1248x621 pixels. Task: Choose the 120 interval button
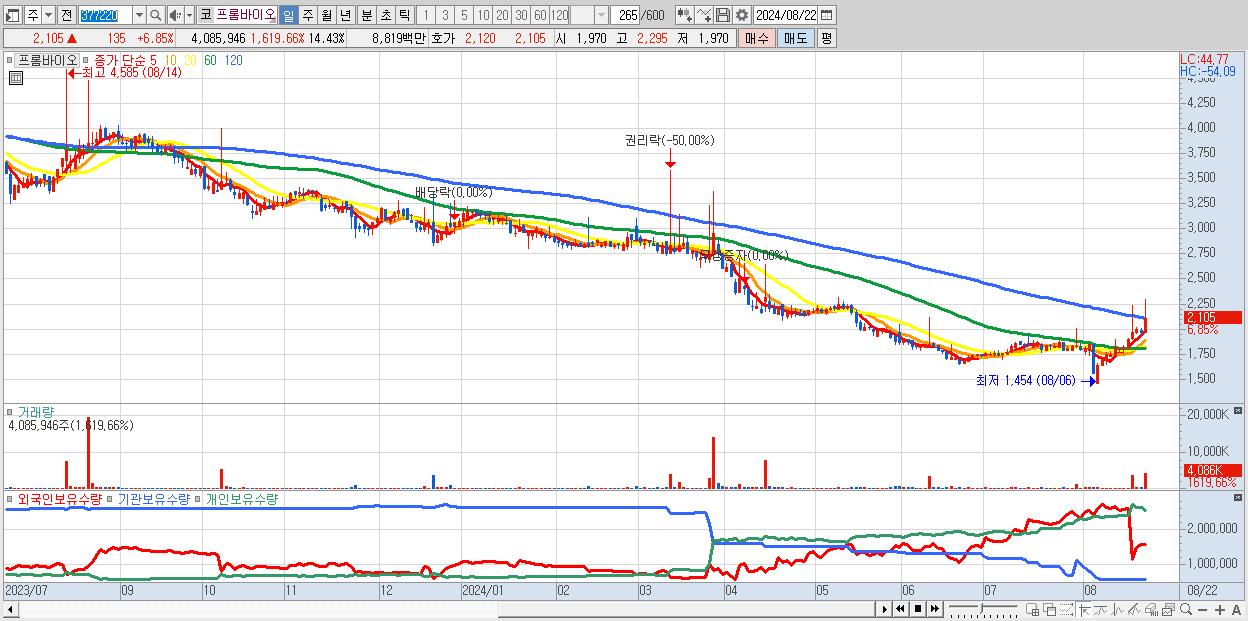coord(560,15)
